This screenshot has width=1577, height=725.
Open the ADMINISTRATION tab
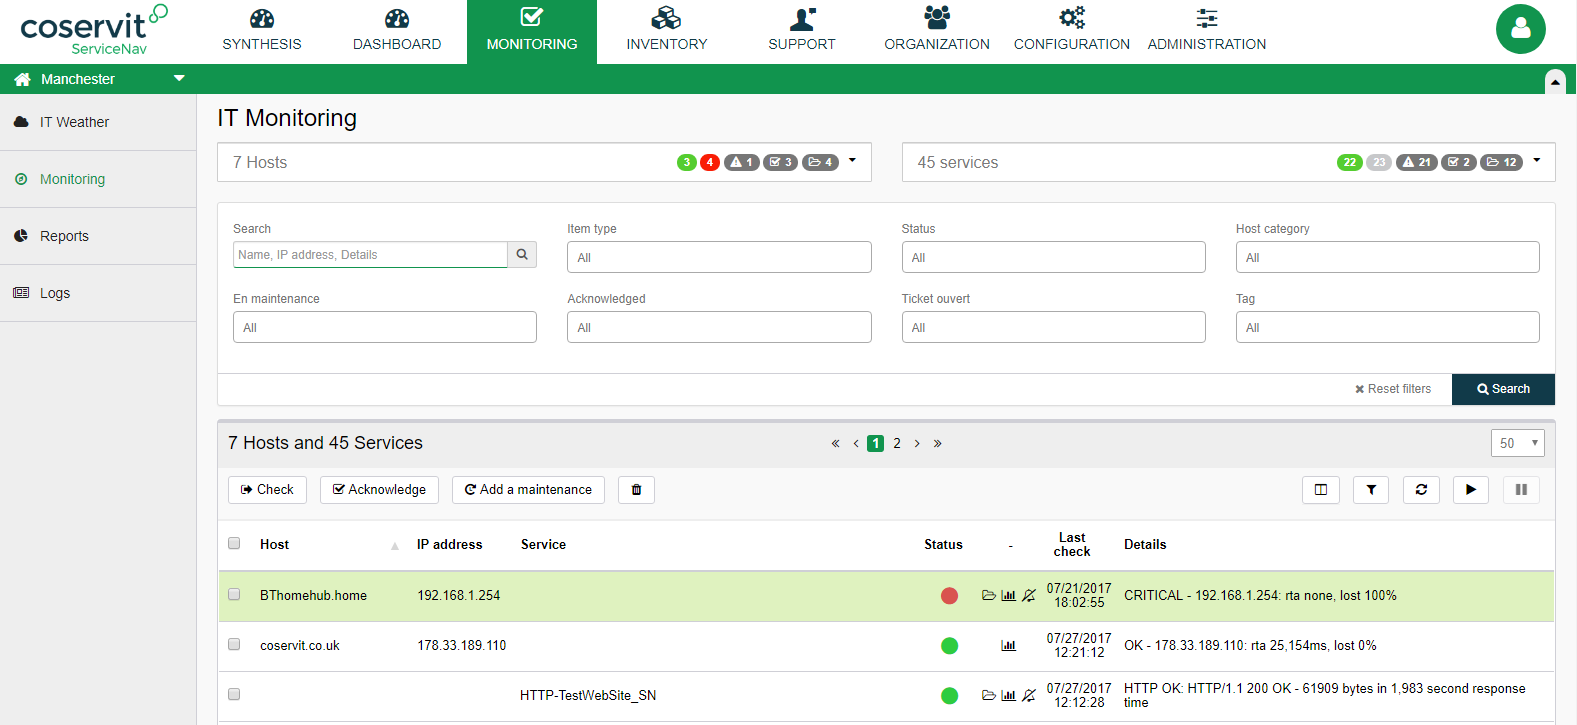tap(1207, 32)
